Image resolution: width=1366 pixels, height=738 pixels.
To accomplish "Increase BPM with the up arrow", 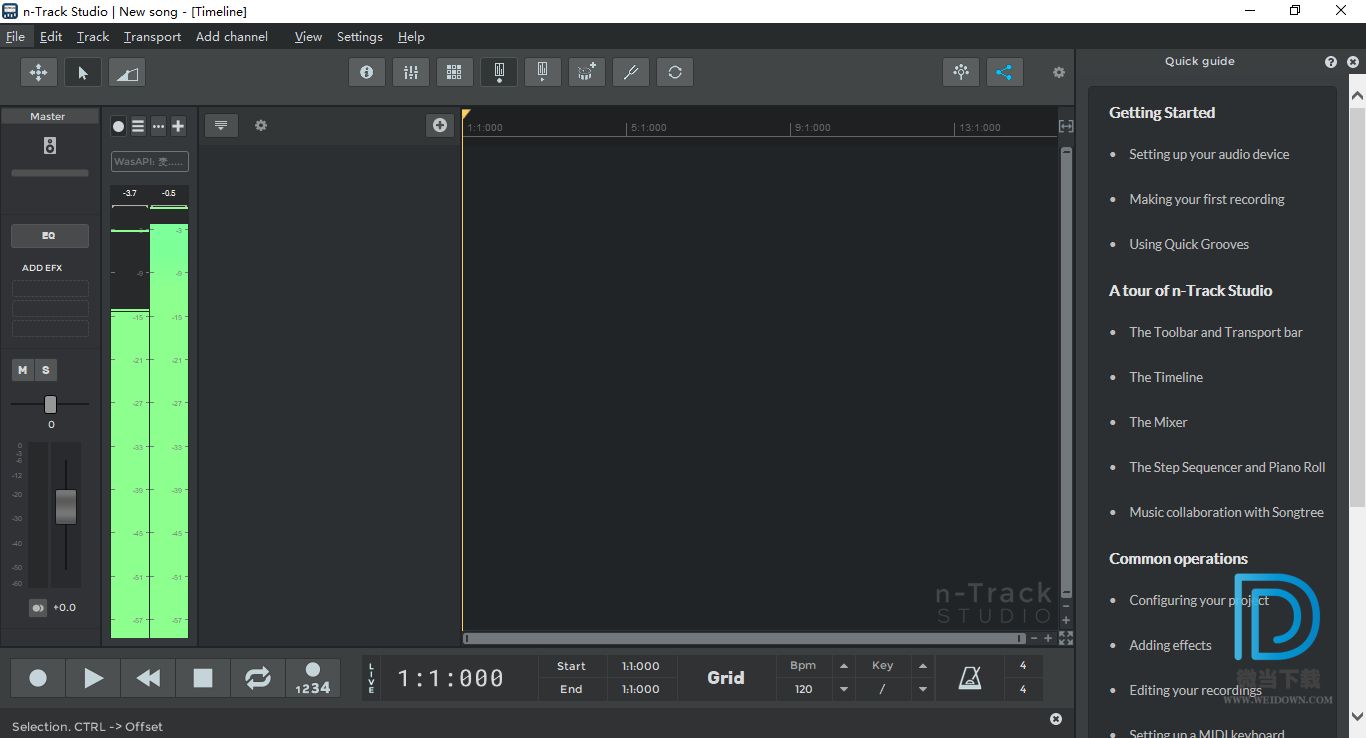I will click(x=844, y=666).
